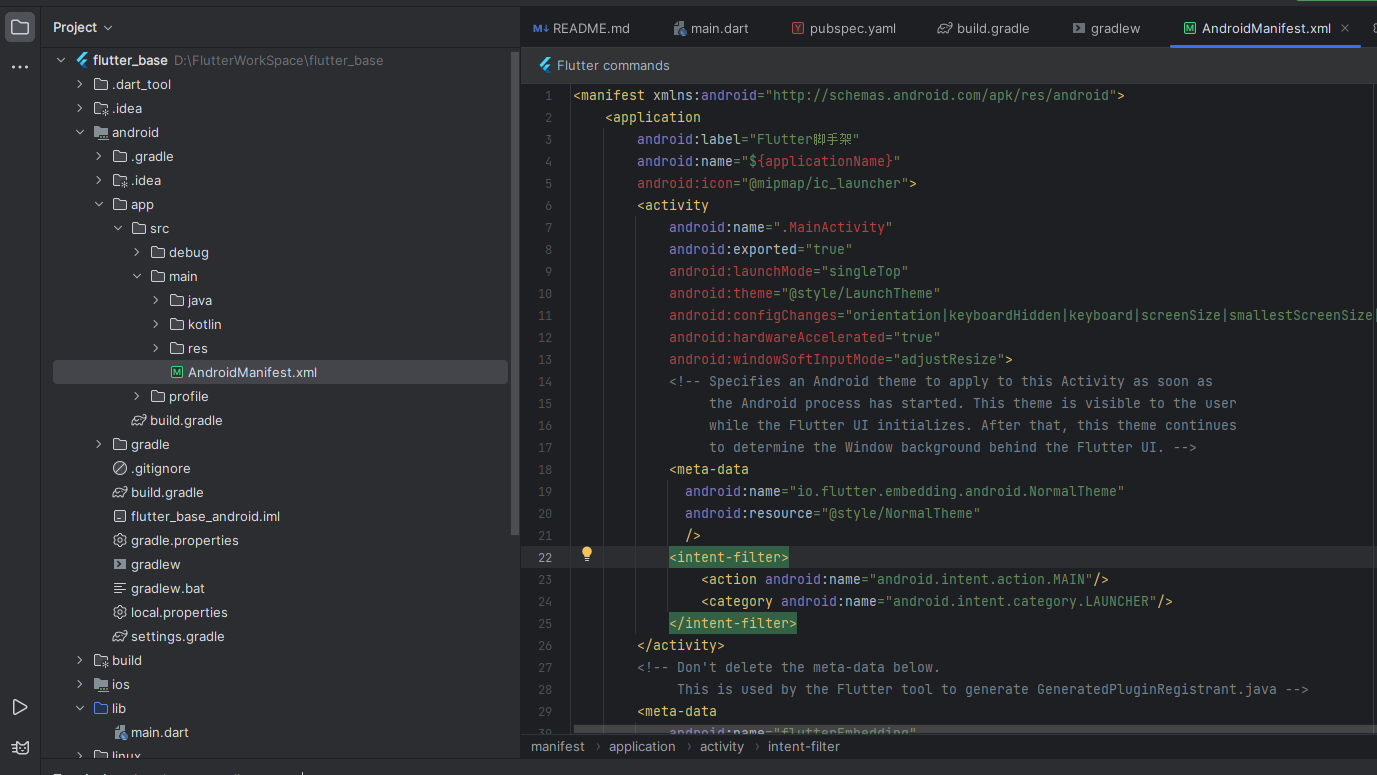This screenshot has height=775, width=1377.
Task: Click intent-filter in the breadcrumb bar
Action: [804, 746]
